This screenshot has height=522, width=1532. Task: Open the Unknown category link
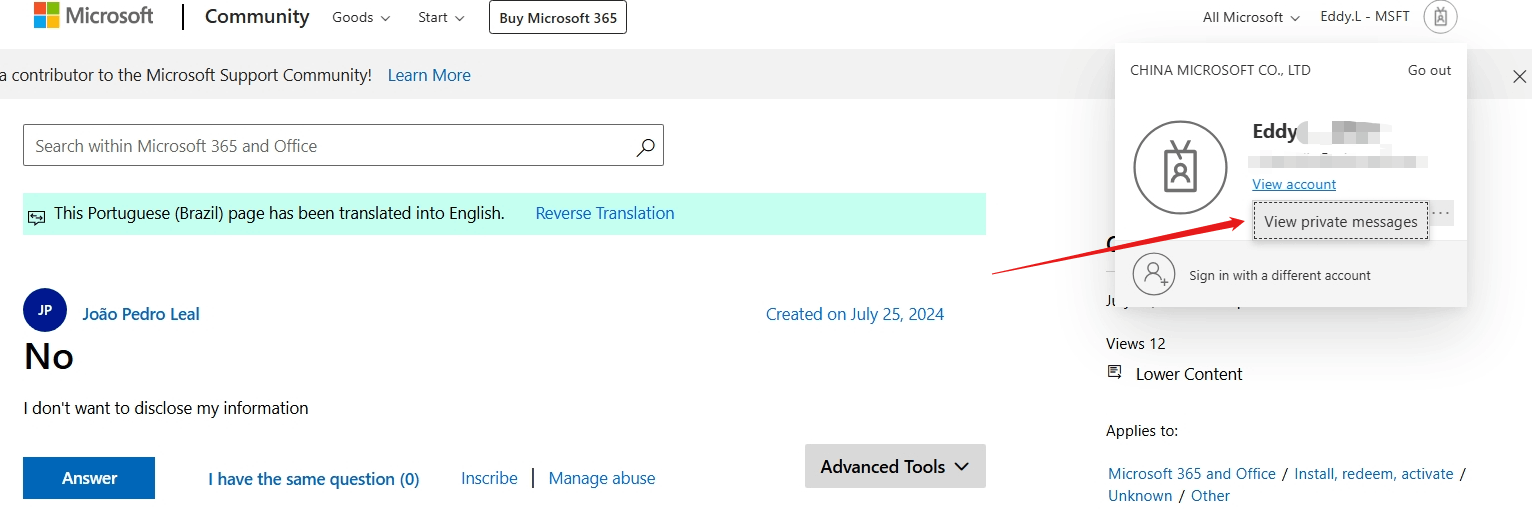(x=1140, y=496)
